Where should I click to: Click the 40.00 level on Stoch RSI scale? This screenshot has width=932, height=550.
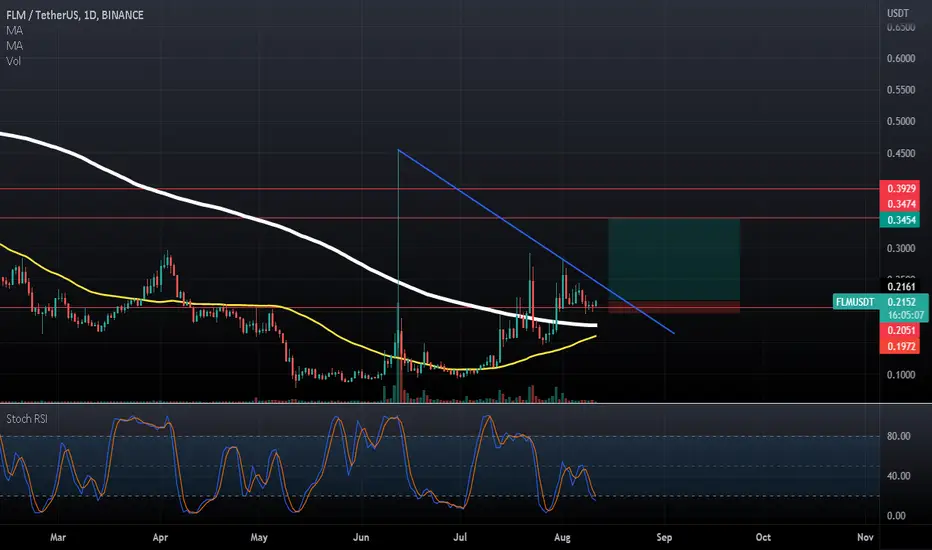pos(898,476)
